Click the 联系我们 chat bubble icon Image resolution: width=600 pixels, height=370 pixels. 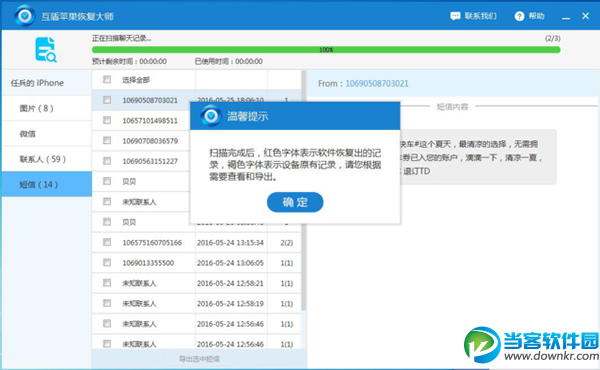(455, 16)
